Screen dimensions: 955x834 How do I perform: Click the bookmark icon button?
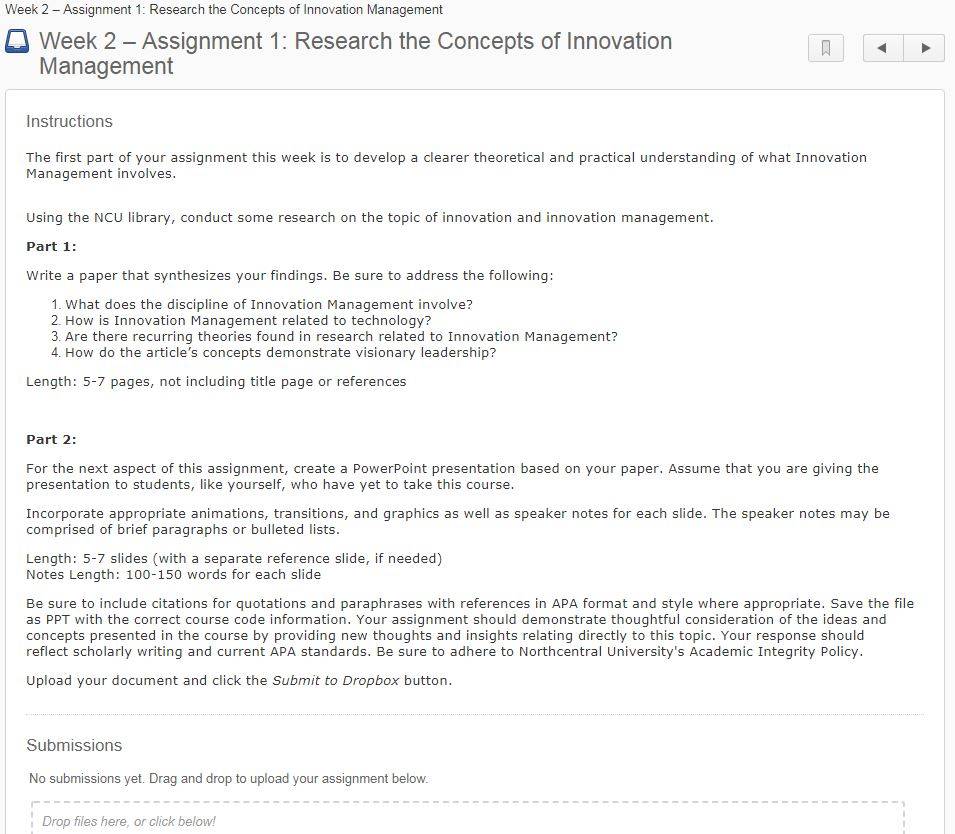[825, 48]
